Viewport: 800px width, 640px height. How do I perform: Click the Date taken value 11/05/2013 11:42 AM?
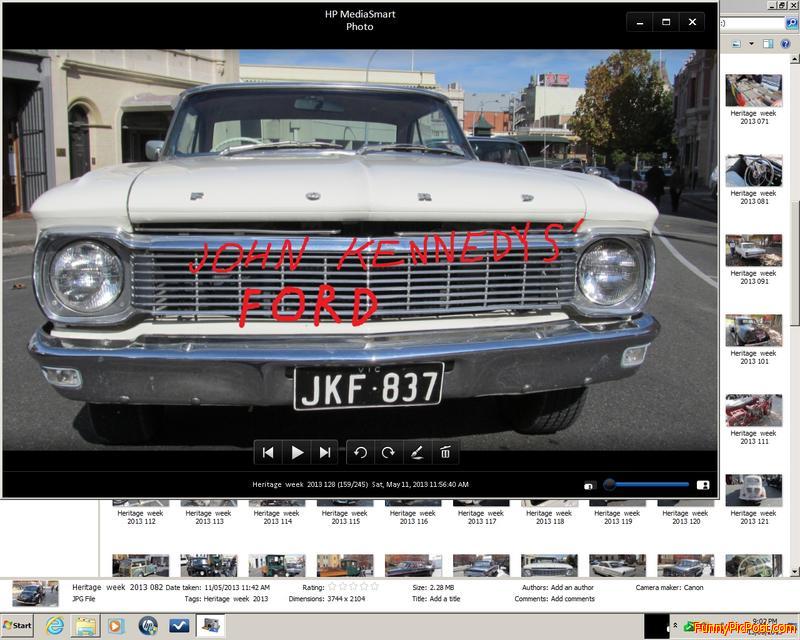(x=237, y=587)
